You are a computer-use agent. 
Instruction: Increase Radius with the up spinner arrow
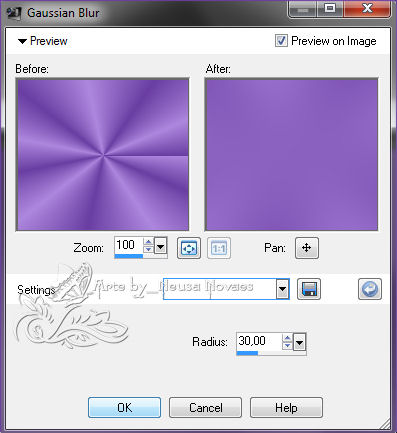point(287,338)
